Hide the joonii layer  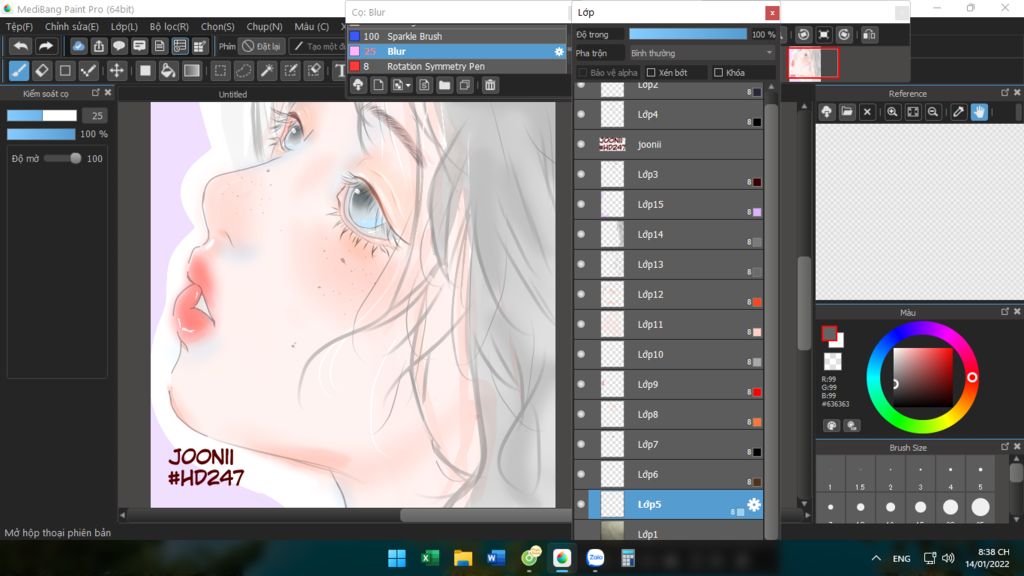click(x=581, y=144)
